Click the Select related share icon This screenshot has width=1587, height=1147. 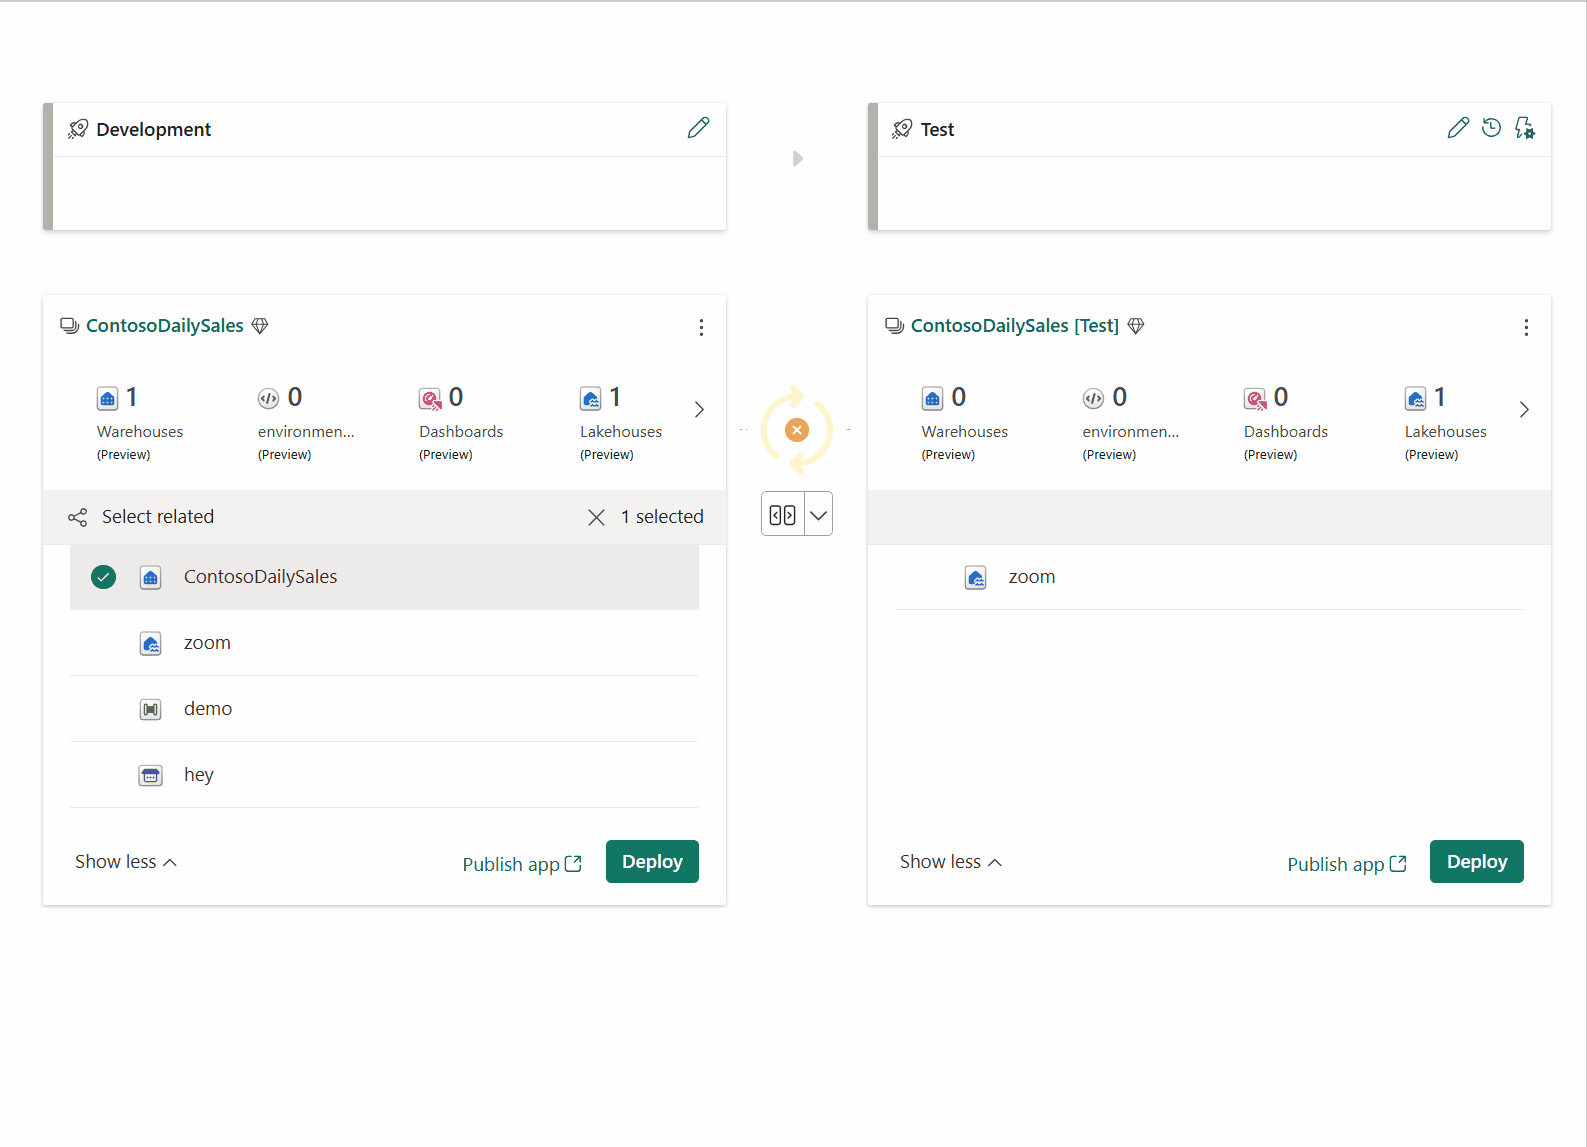tap(77, 517)
